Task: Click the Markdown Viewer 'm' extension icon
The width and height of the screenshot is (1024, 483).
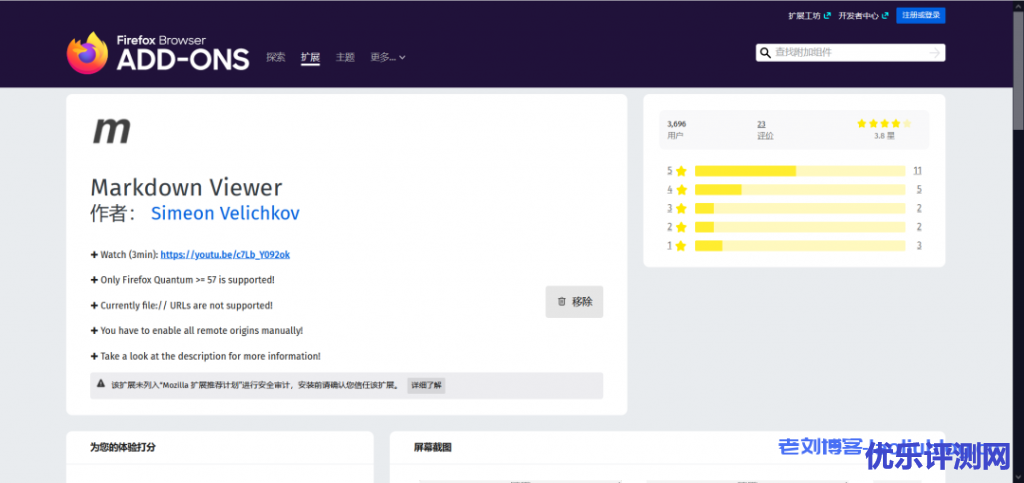Action: point(111,129)
